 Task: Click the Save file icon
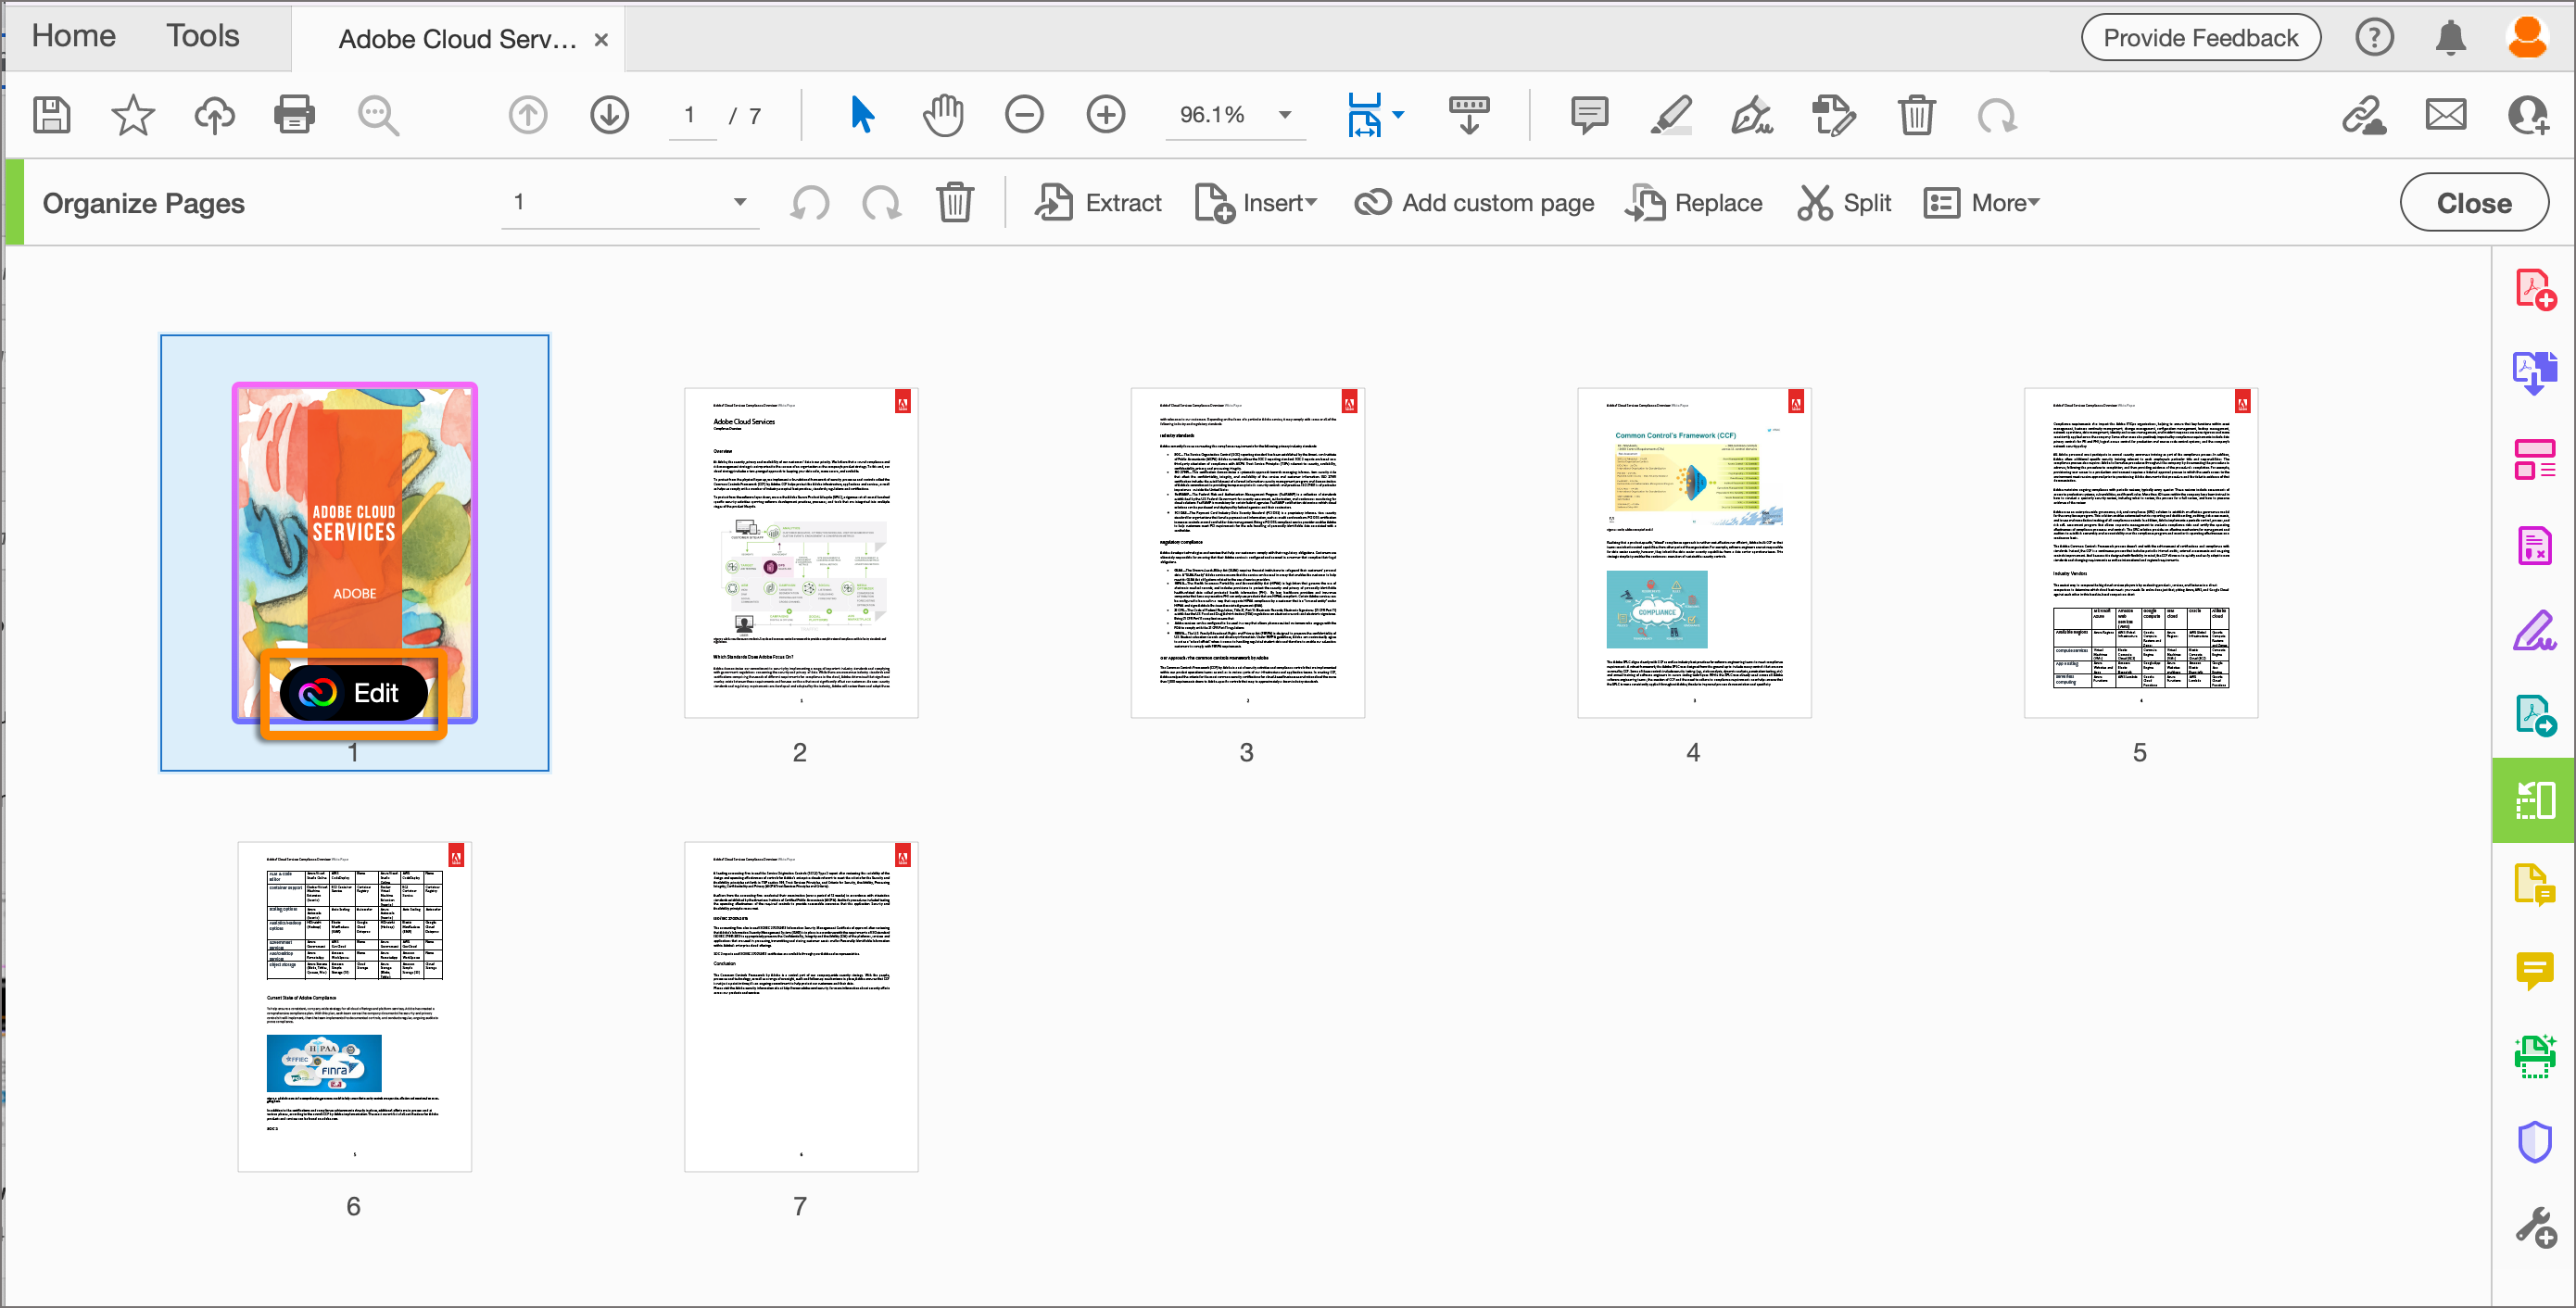[x=52, y=115]
